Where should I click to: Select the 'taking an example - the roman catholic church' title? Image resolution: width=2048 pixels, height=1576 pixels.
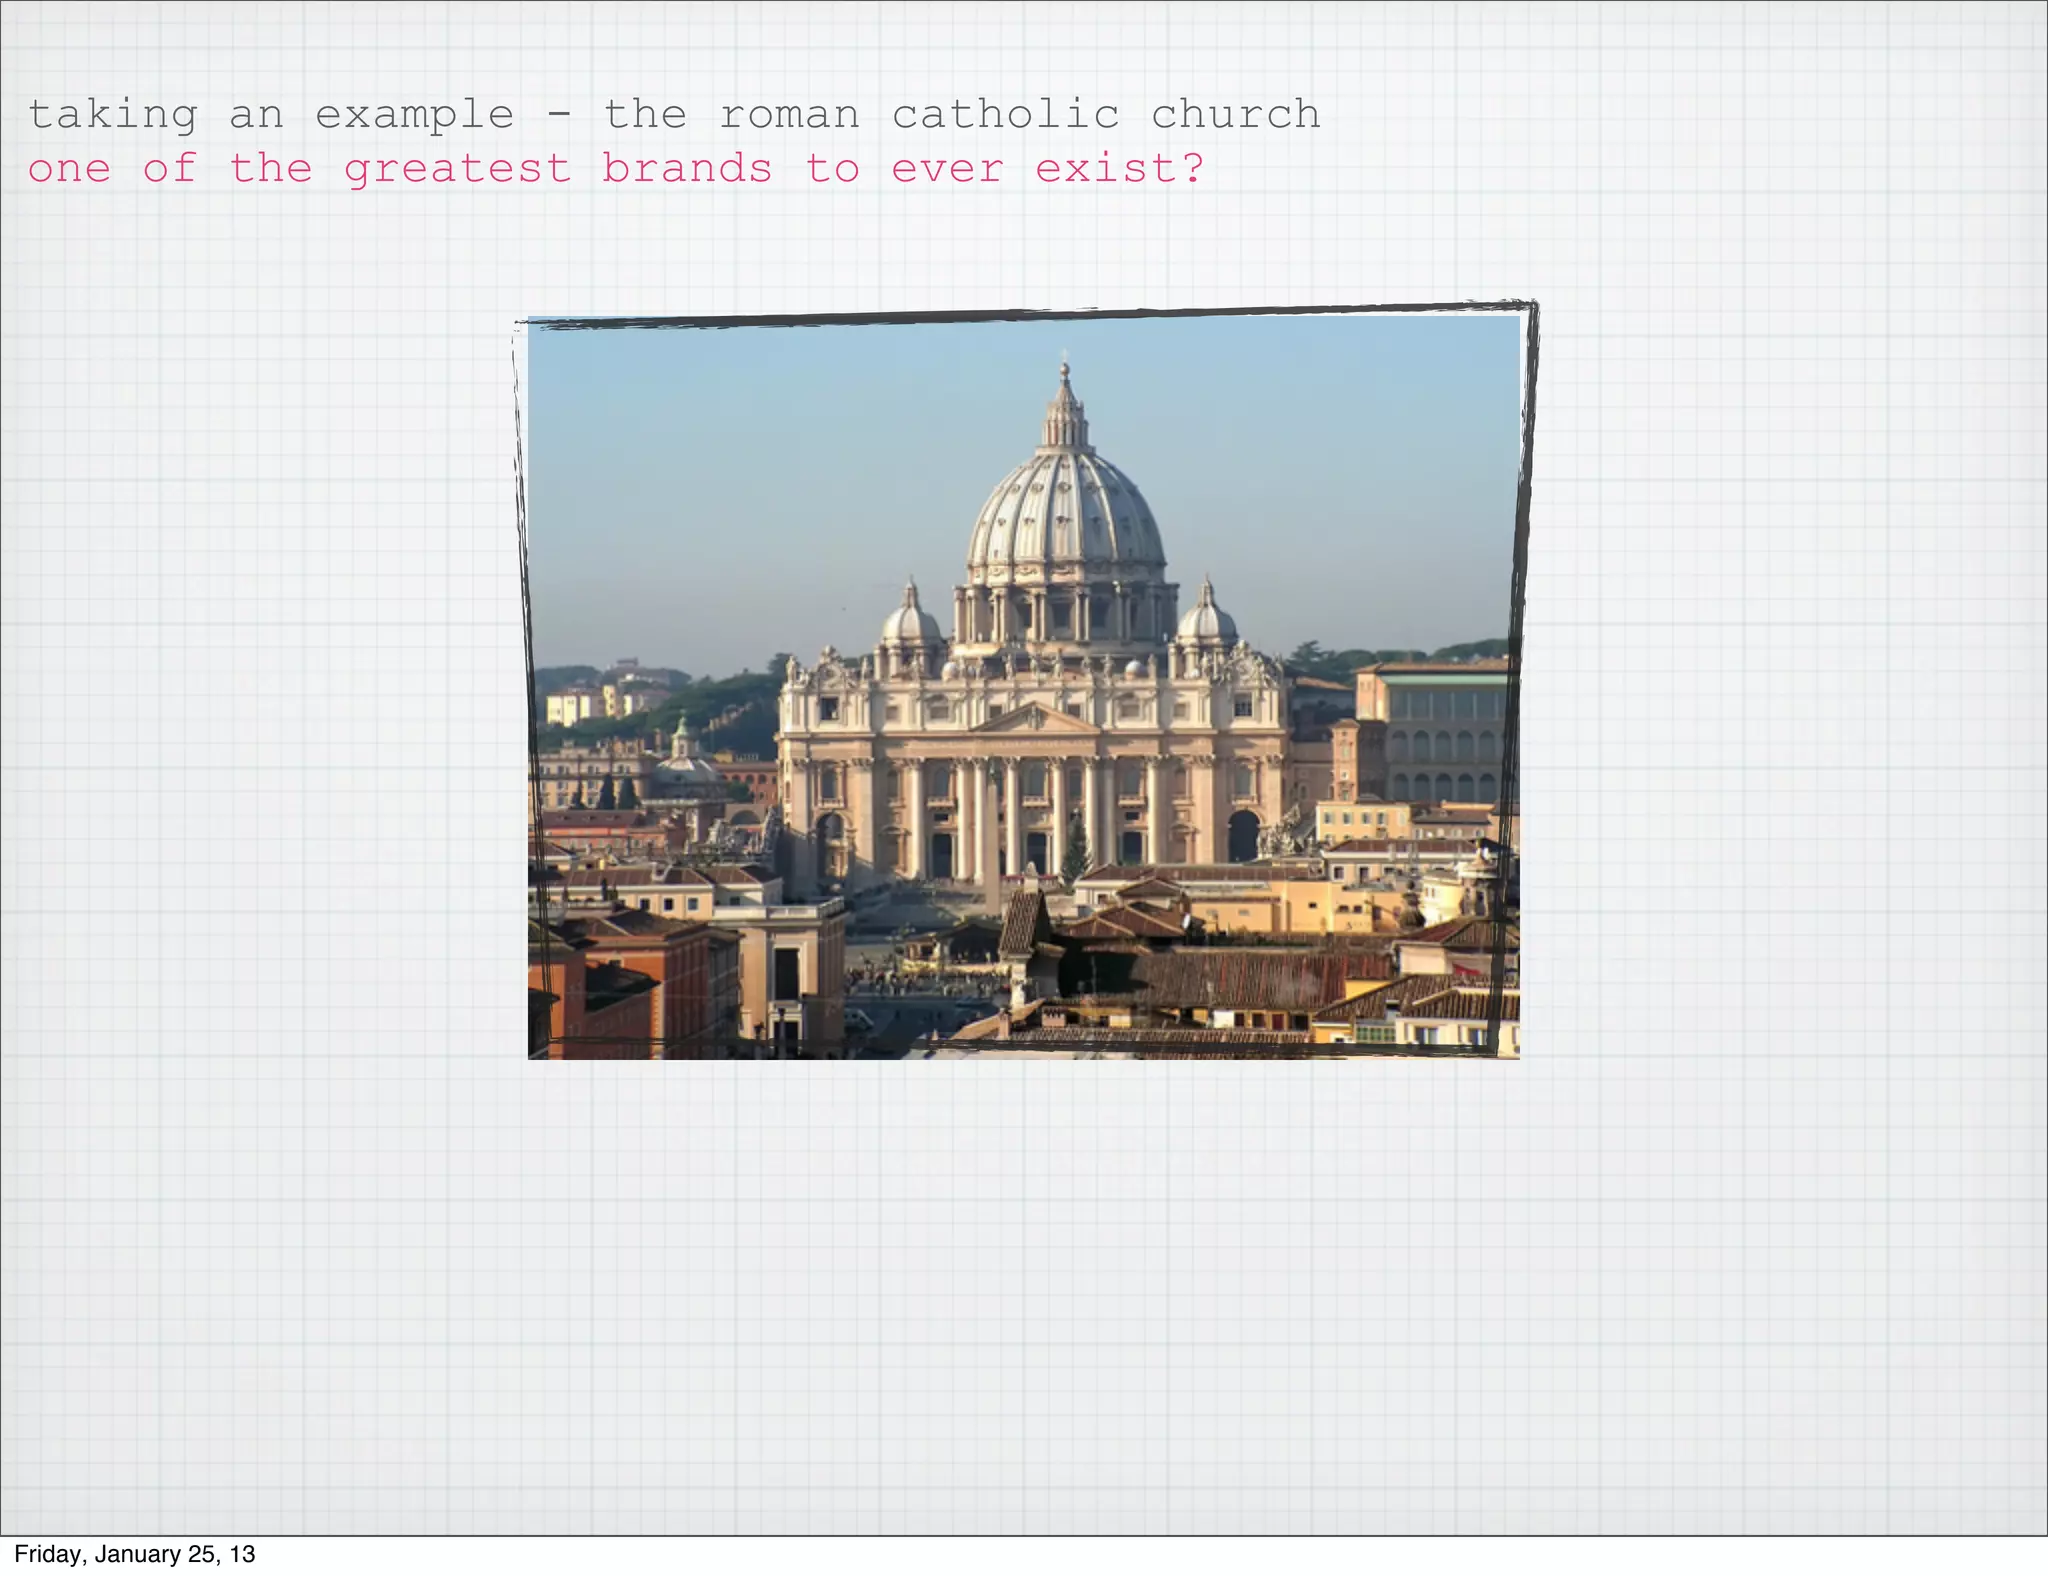coord(674,115)
